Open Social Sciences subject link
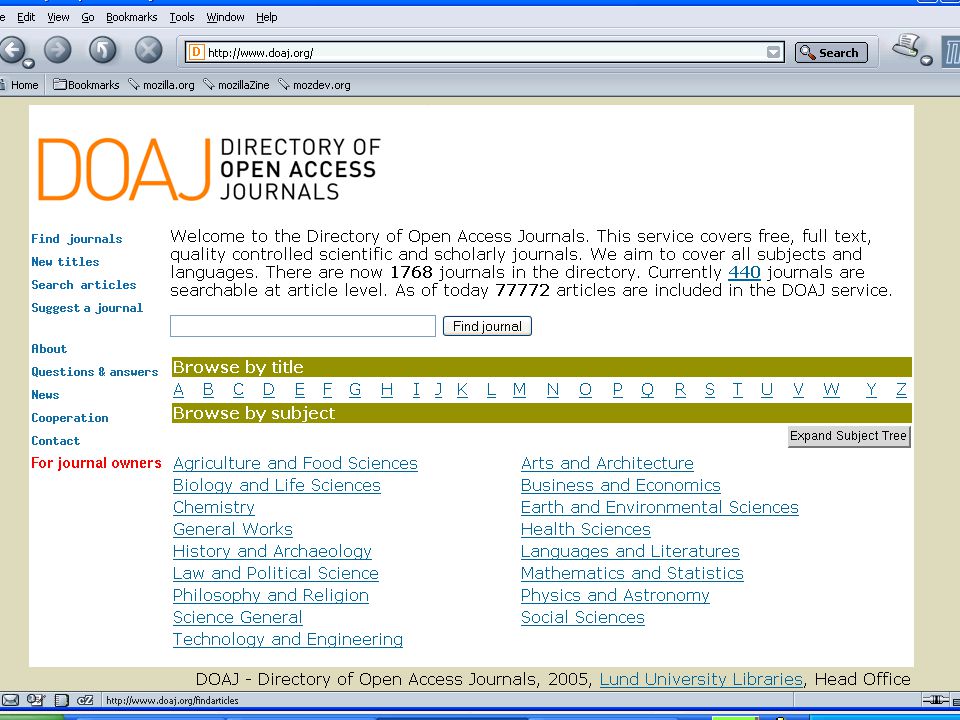Image resolution: width=960 pixels, height=720 pixels. pos(583,617)
